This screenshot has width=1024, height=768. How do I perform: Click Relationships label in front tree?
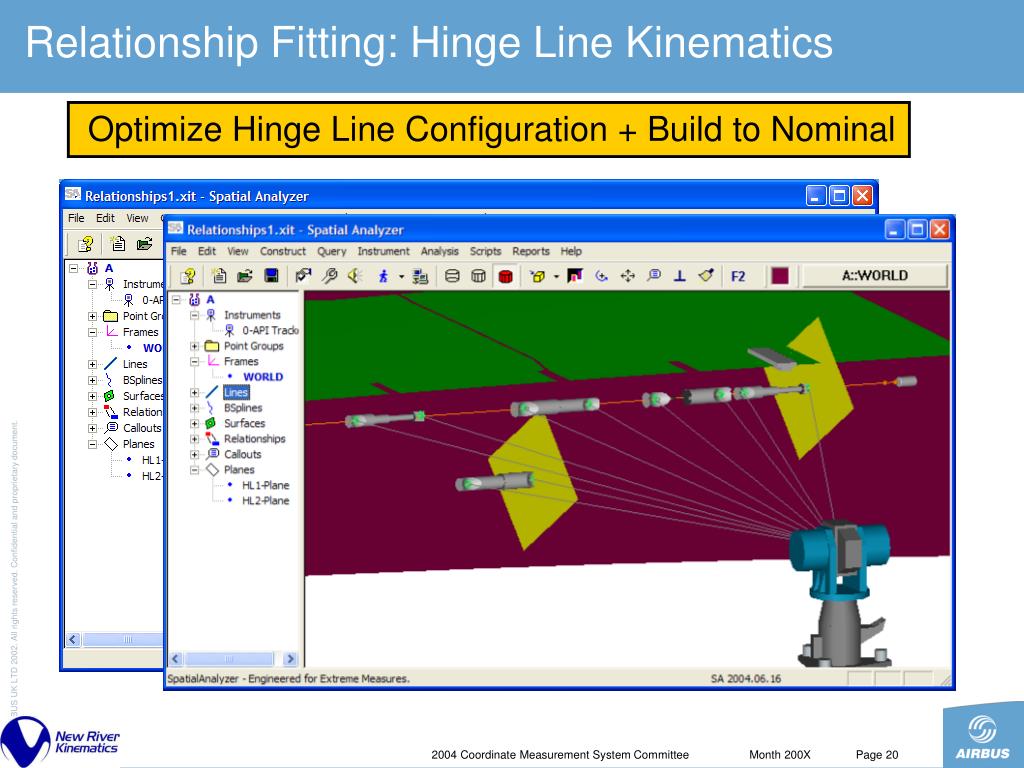[x=255, y=439]
